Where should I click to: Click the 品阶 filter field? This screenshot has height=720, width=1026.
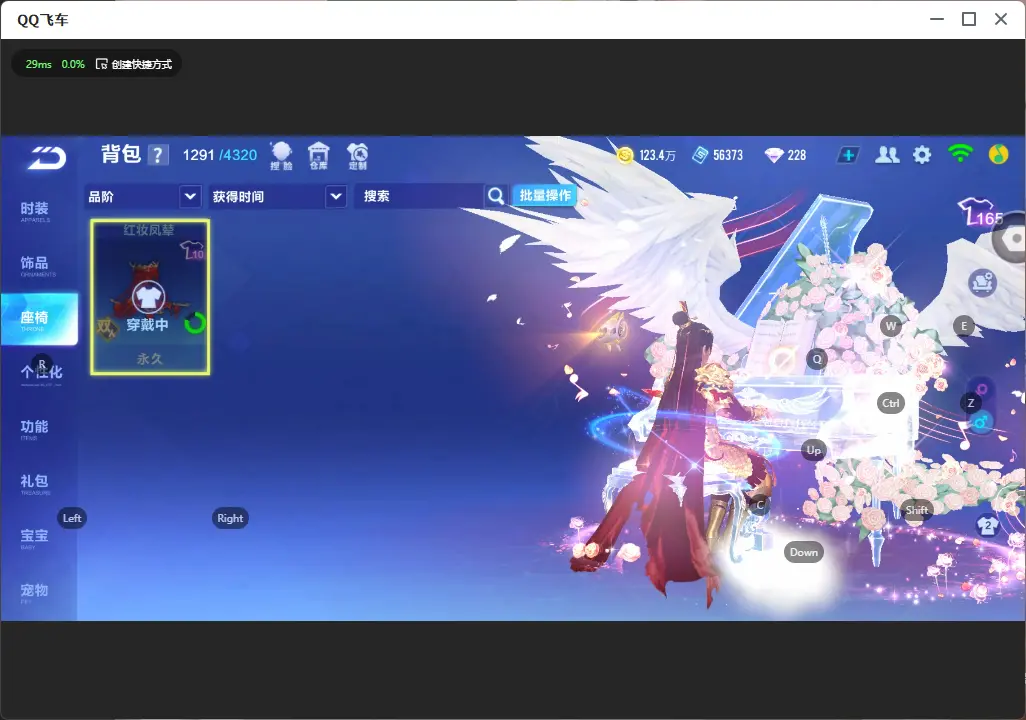pyautogui.click(x=143, y=196)
